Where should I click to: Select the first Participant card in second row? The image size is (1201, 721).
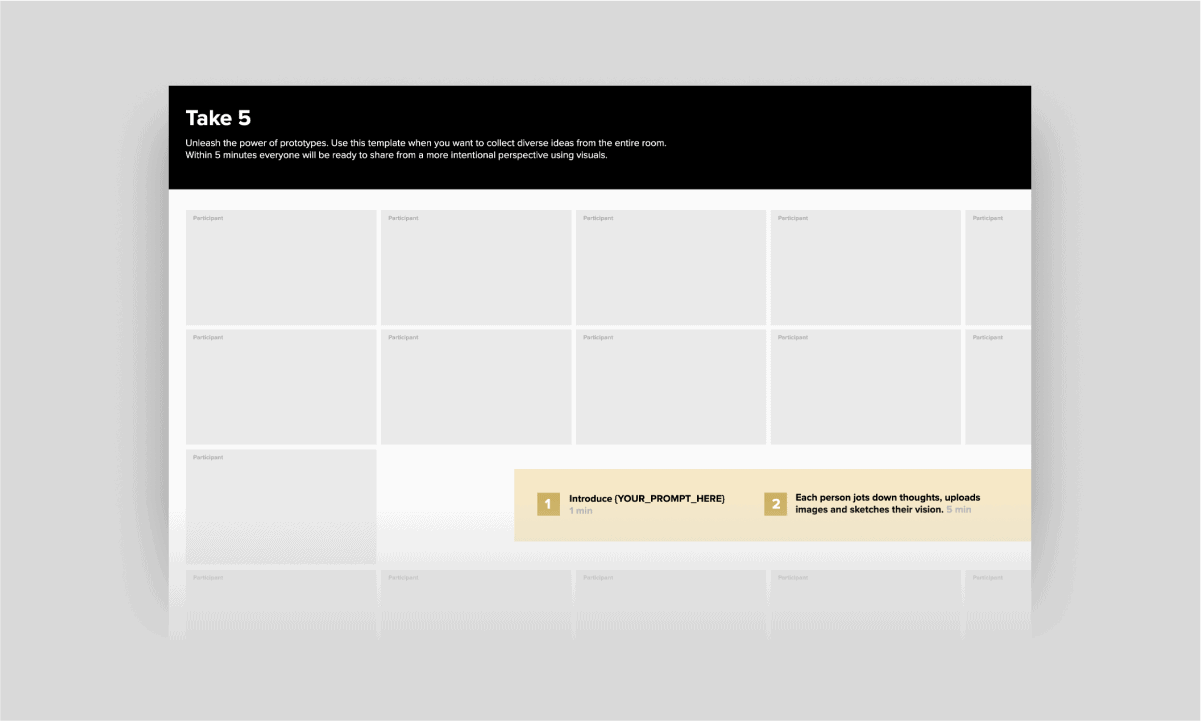(x=281, y=387)
